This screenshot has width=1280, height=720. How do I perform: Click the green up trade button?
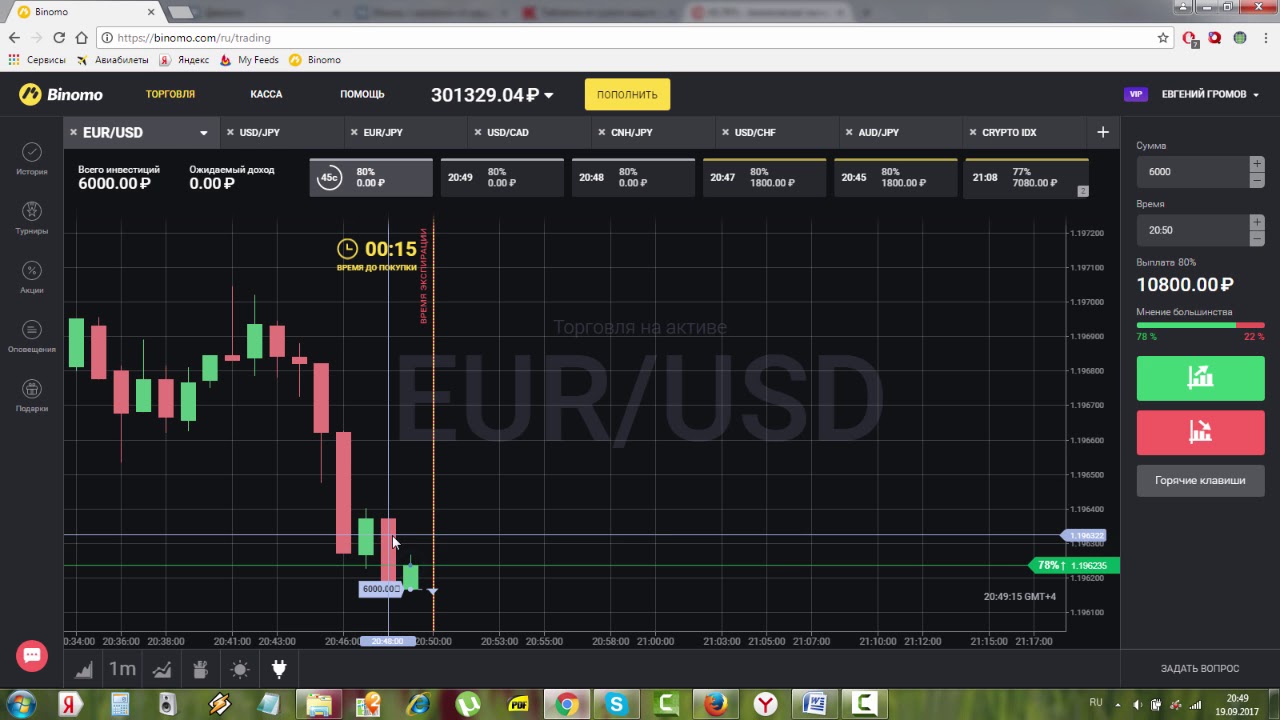1200,377
